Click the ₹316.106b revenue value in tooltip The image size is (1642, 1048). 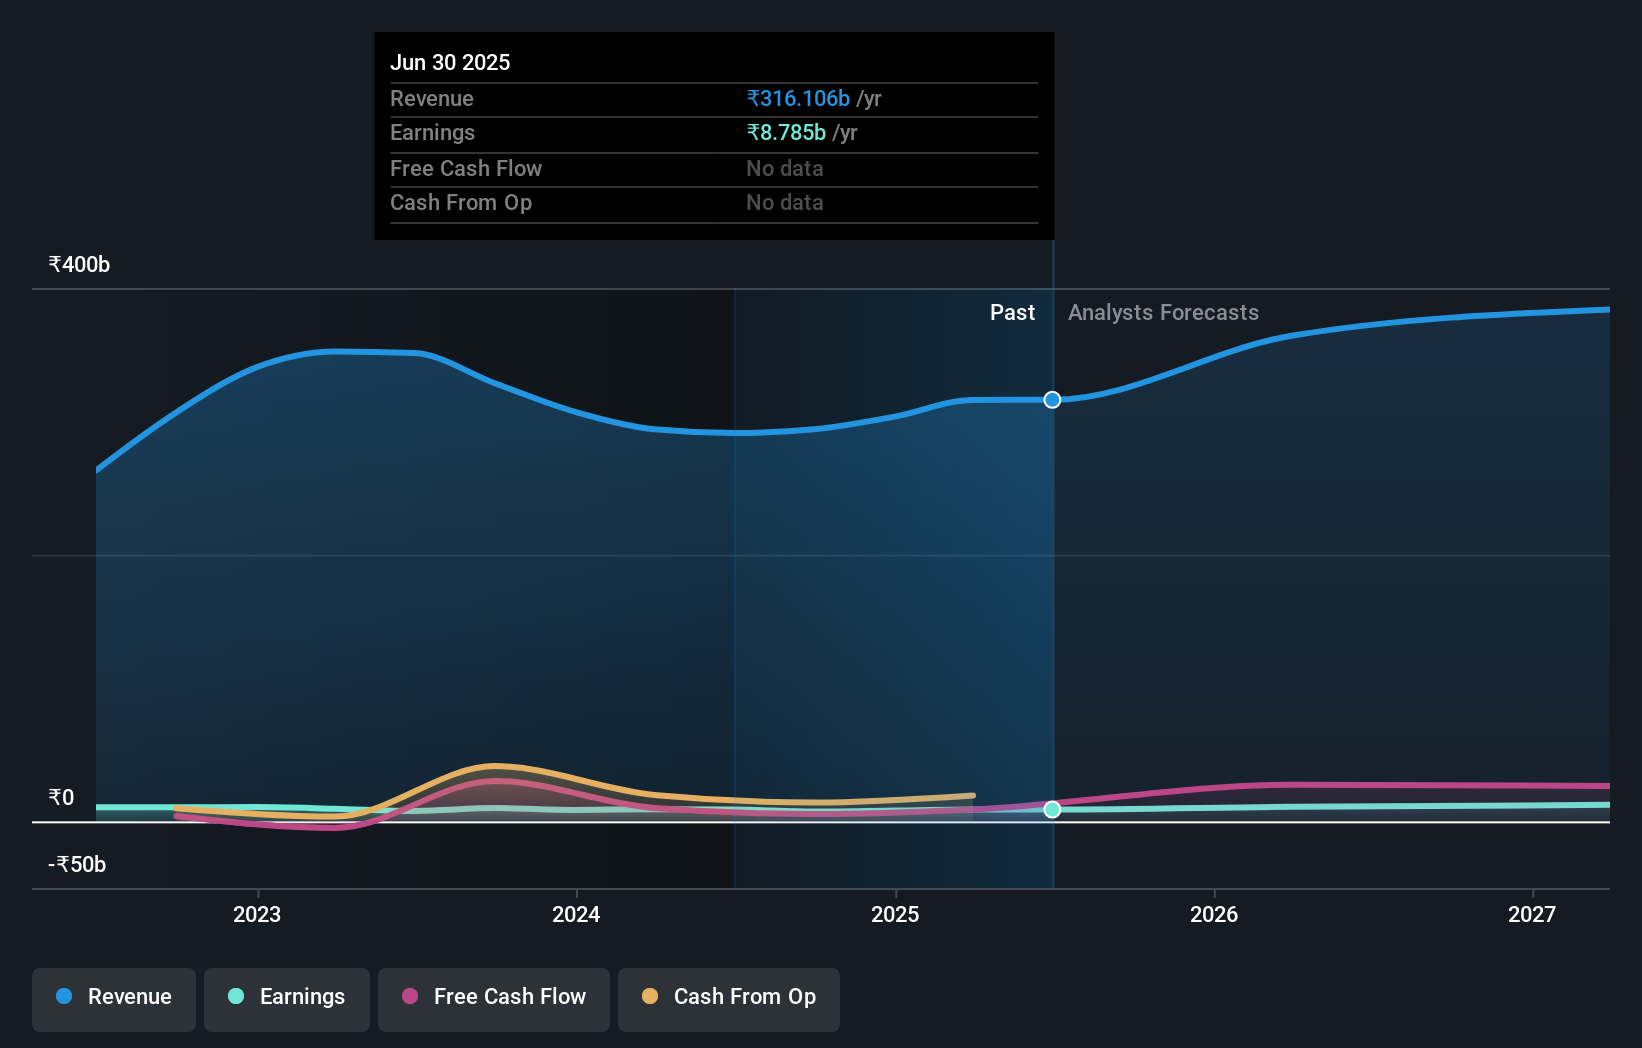tap(798, 99)
